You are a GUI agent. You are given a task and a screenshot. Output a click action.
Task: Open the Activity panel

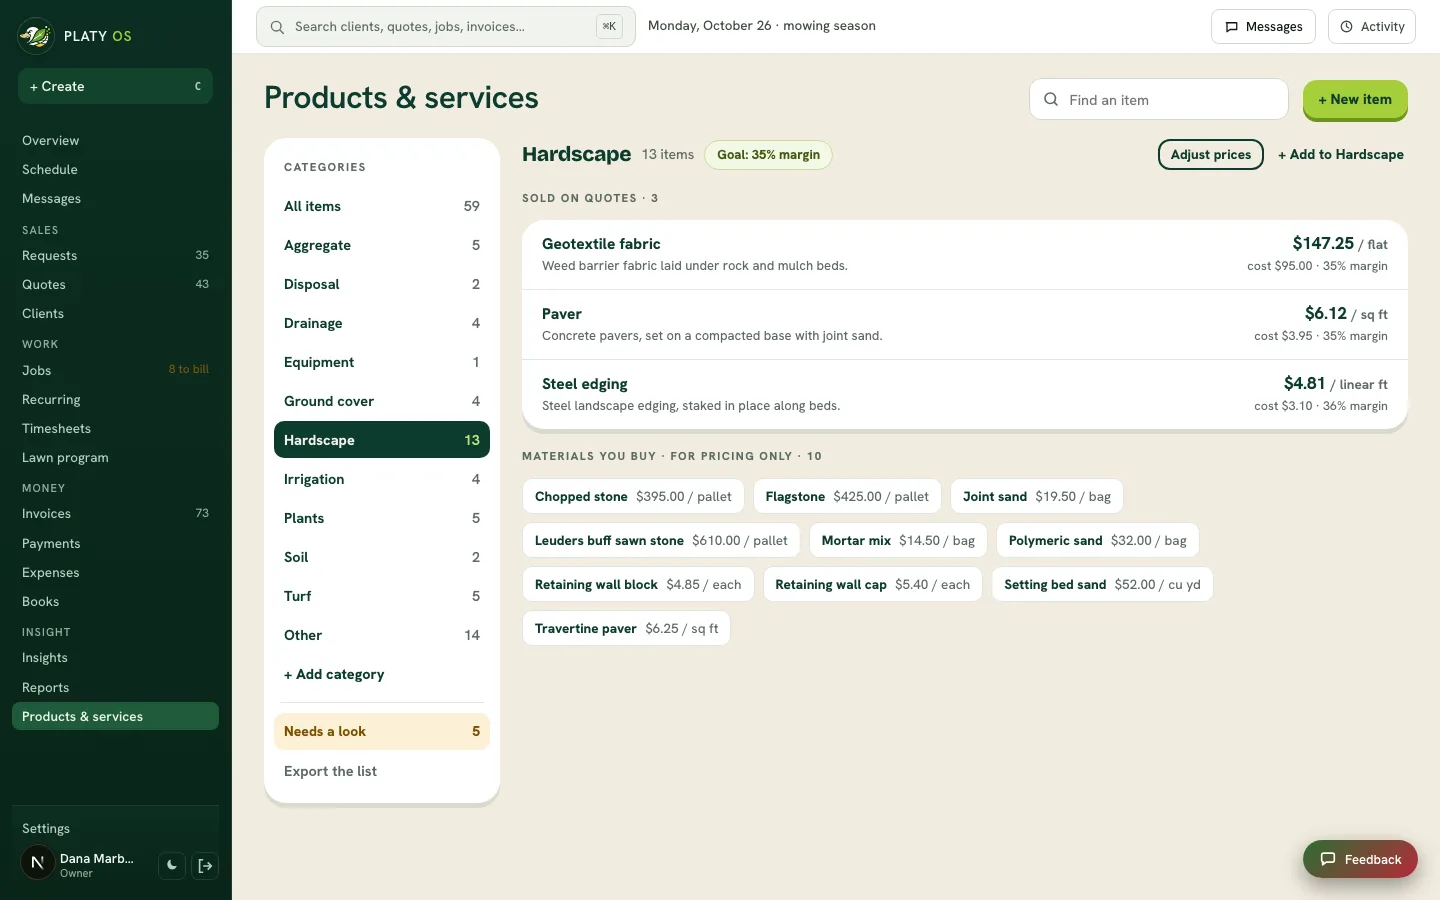tap(1372, 27)
